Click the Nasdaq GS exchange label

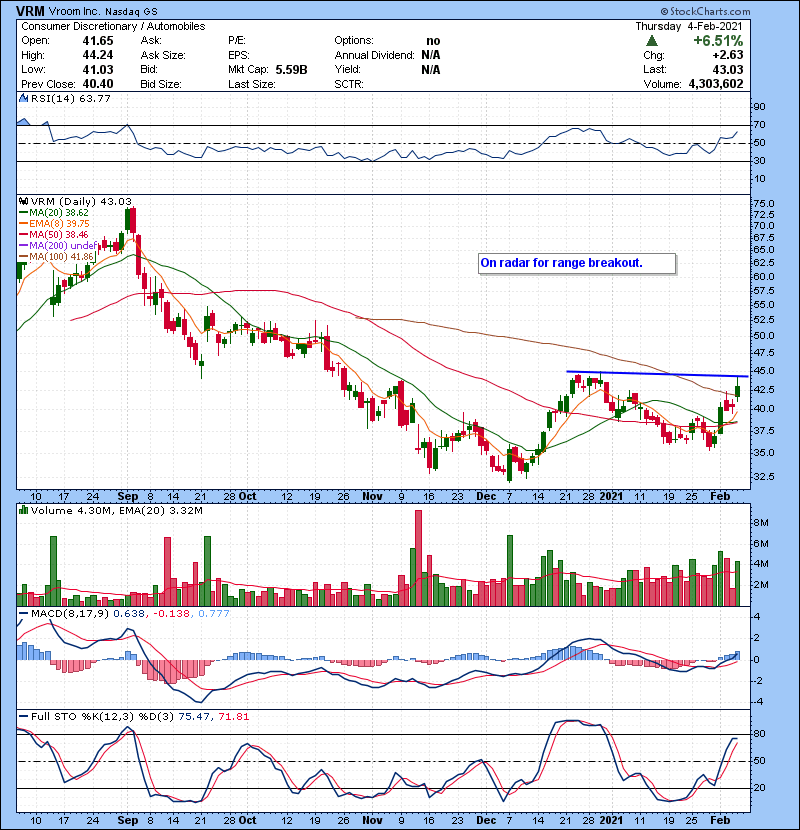(131, 12)
